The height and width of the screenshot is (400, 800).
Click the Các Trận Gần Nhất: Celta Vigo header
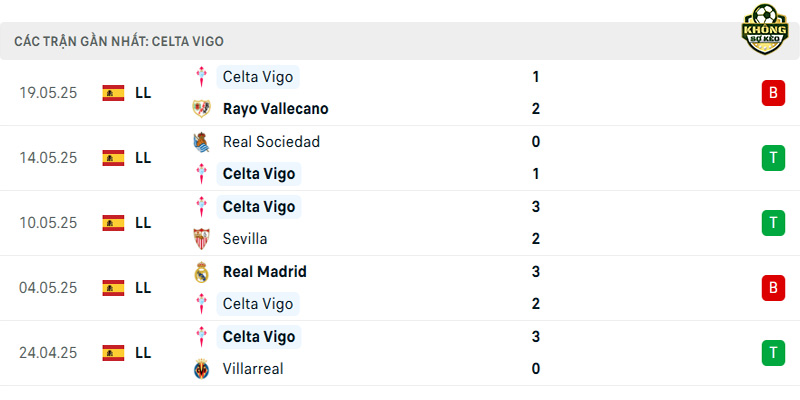(x=119, y=41)
